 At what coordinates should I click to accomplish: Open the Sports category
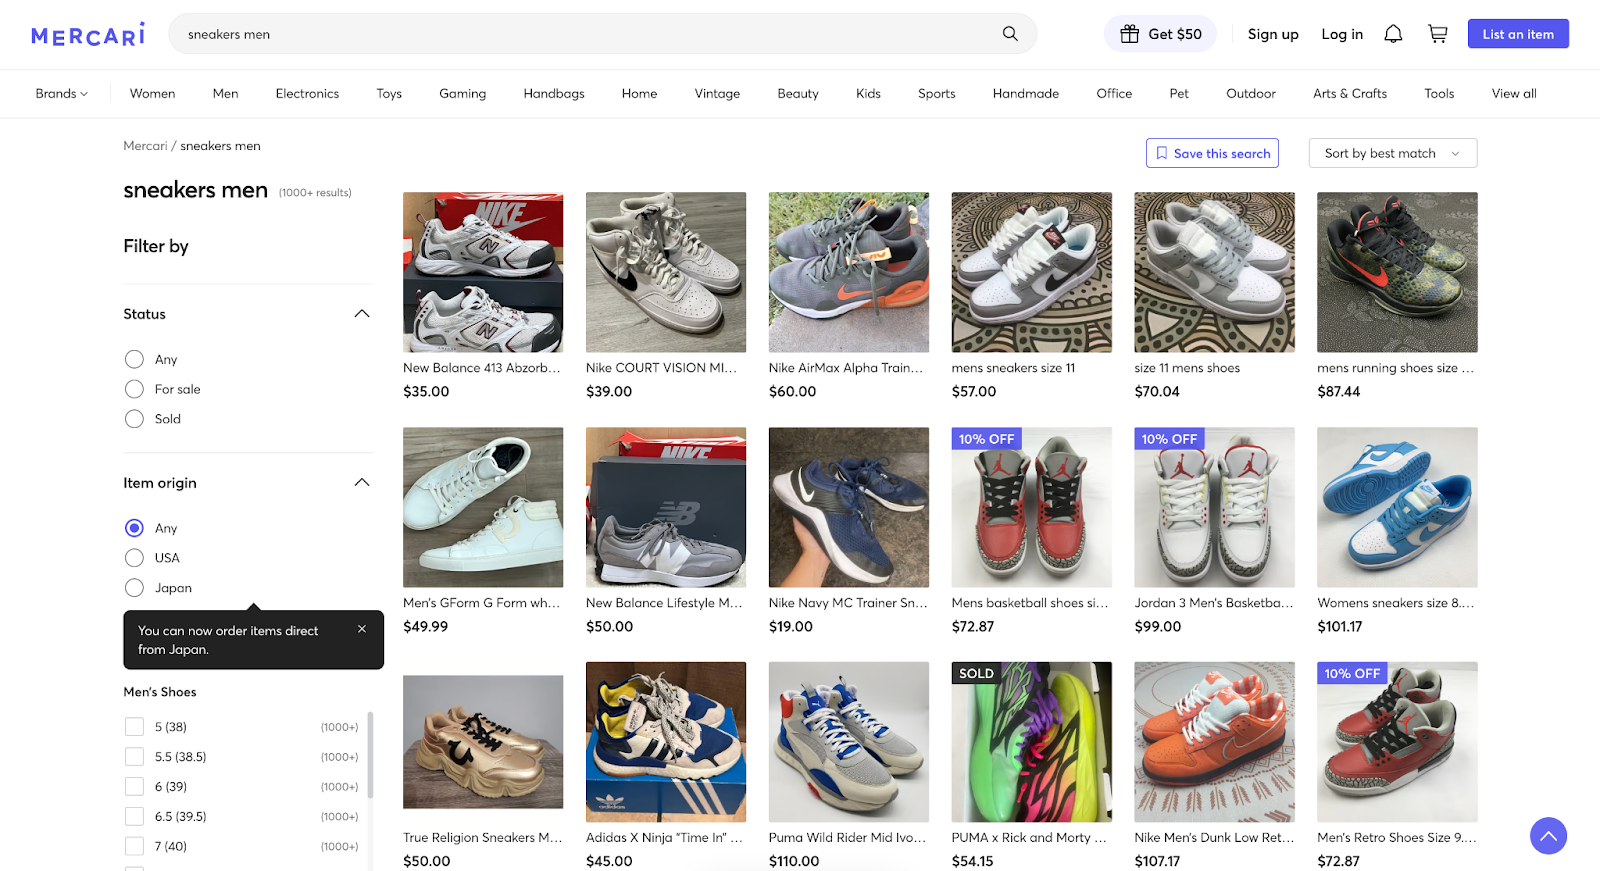[x=936, y=94]
